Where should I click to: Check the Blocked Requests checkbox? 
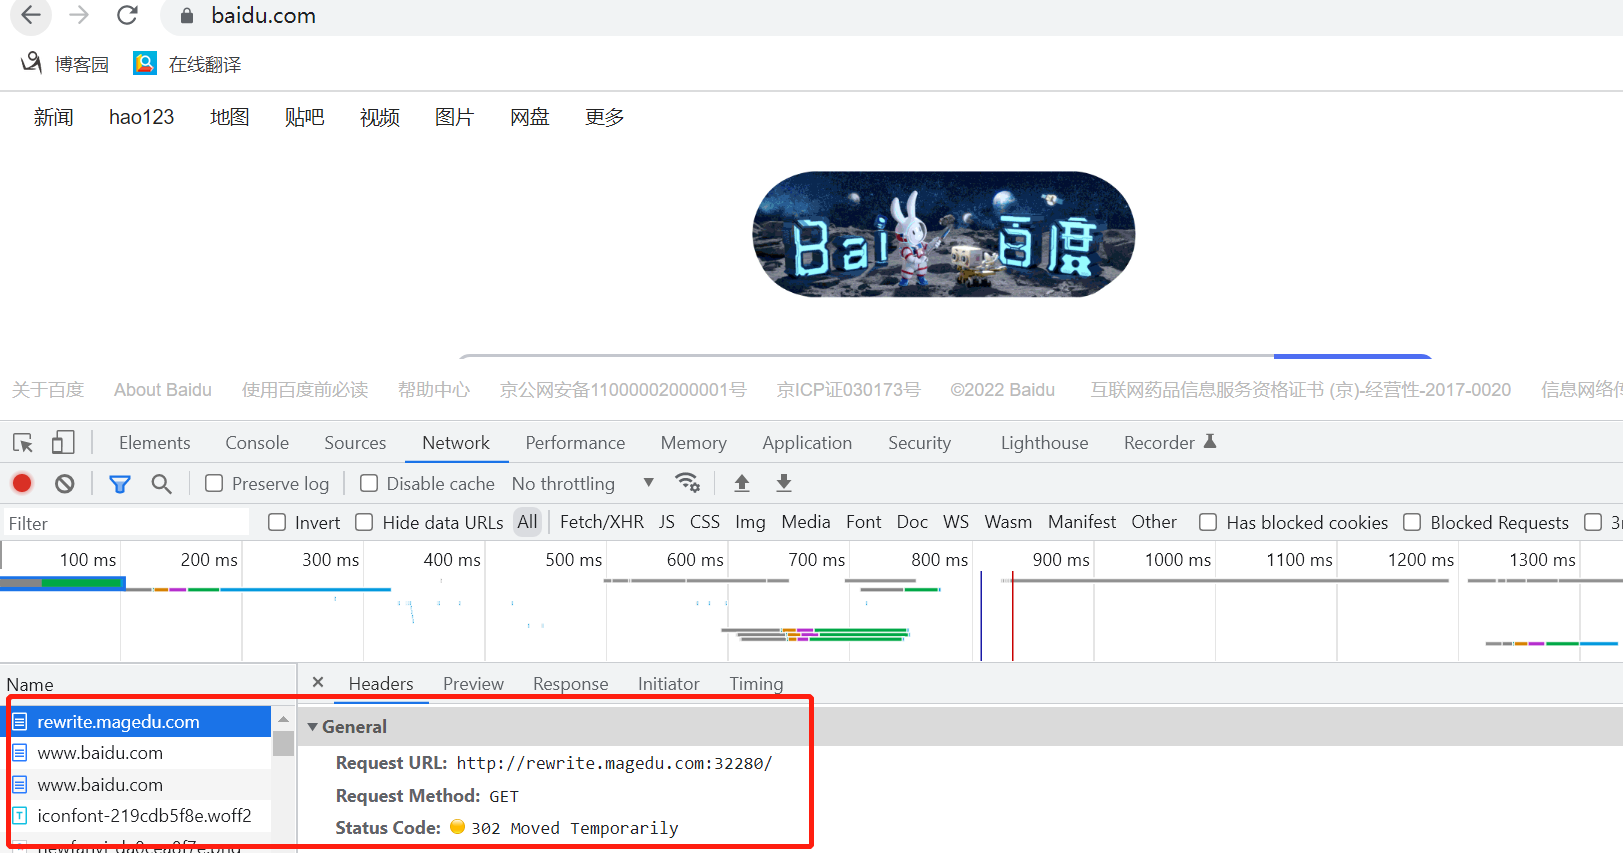tap(1412, 522)
